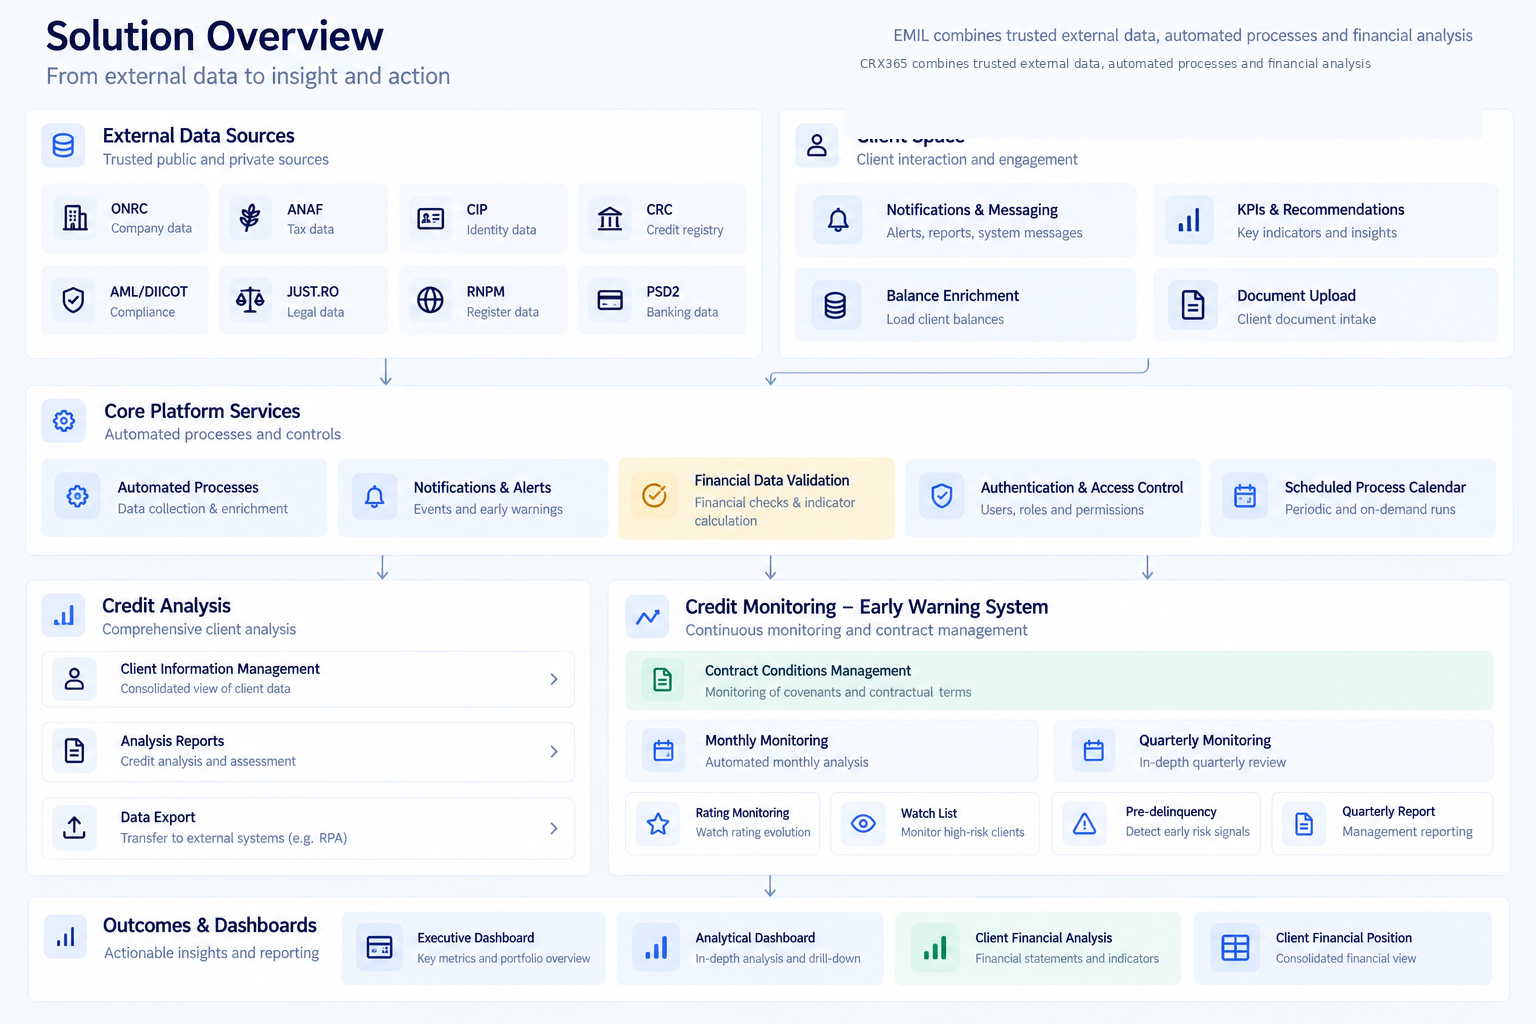Click the Financial Data Validation checkmark icon
1536x1024 pixels.
654,495
